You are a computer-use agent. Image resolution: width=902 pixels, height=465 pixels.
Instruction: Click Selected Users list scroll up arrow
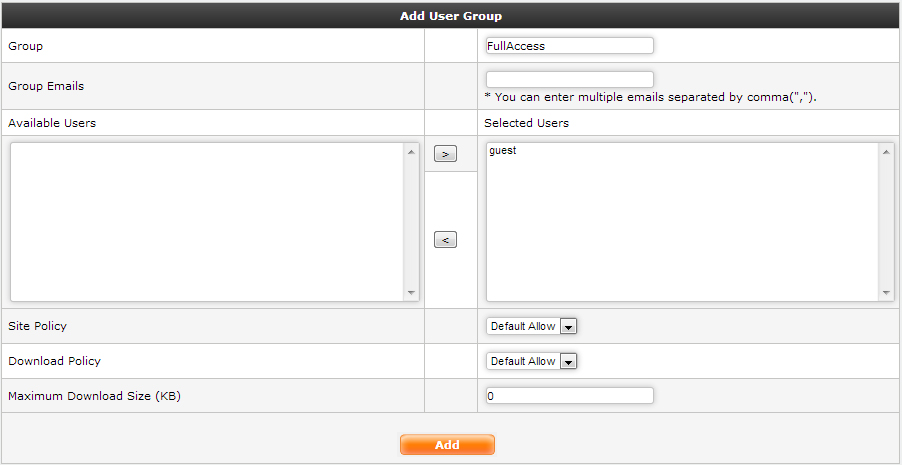(886, 152)
